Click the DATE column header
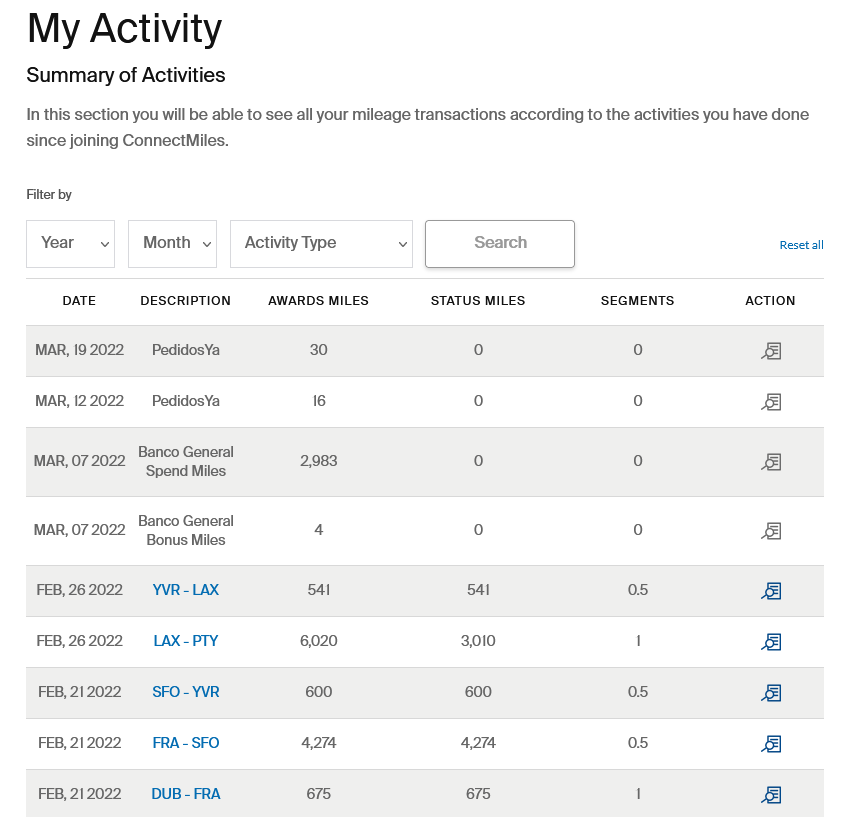 click(x=79, y=300)
